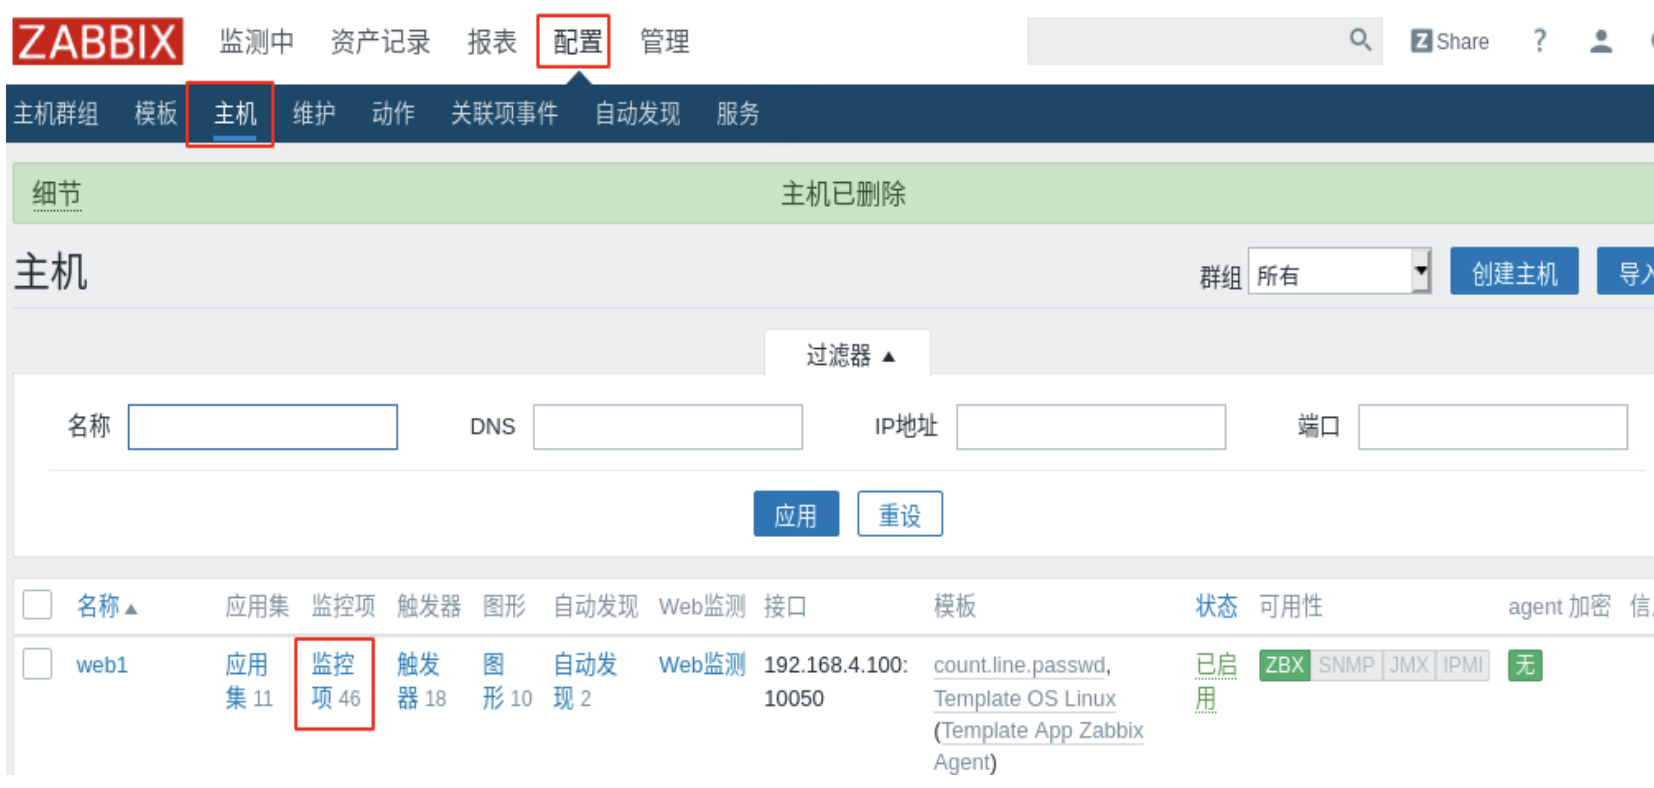Image resolution: width=1654 pixels, height=788 pixels.
Task: Click the 主机已删除 message text
Action: tap(843, 194)
